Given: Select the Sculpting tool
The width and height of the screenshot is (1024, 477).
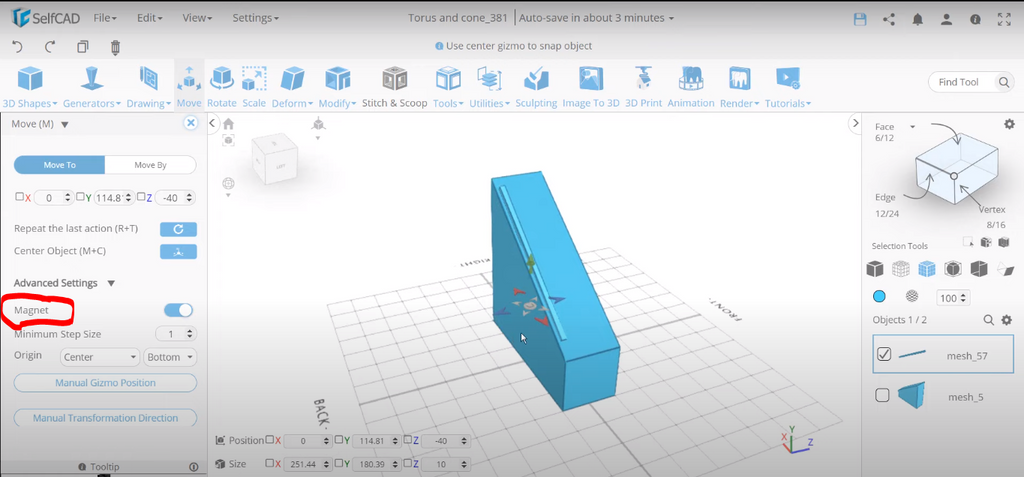Looking at the screenshot, I should click(536, 87).
